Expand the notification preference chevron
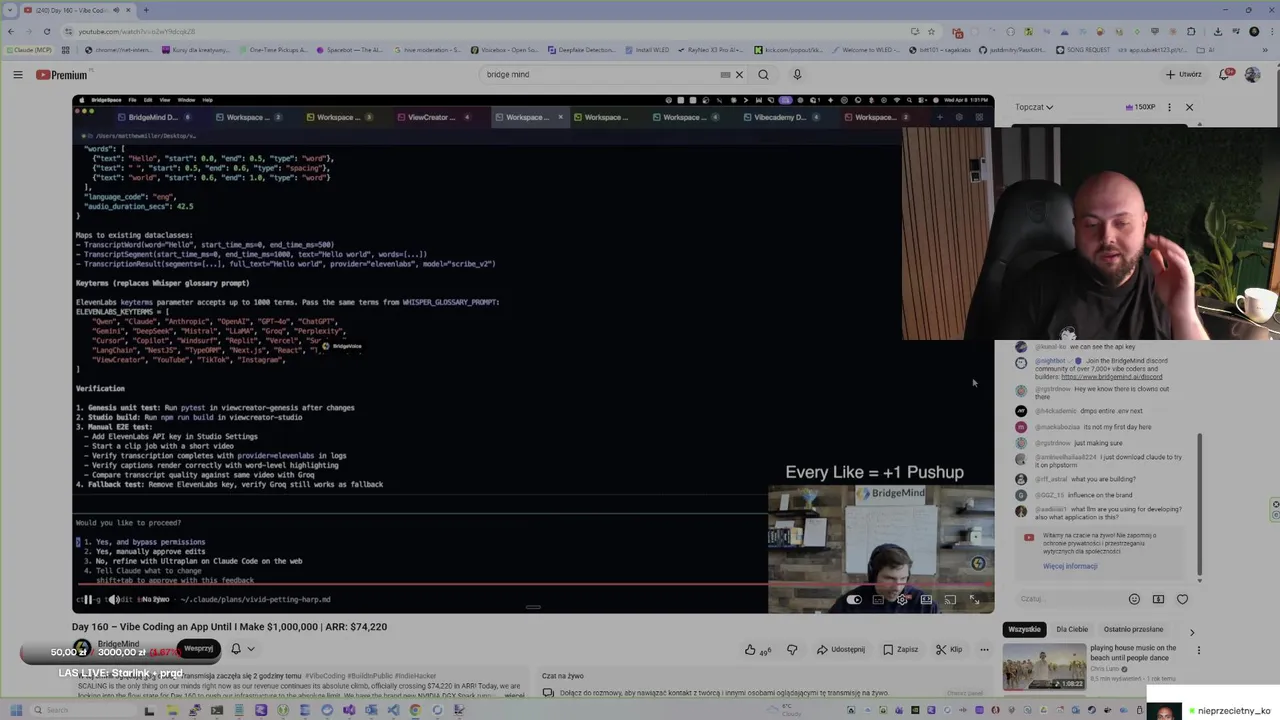The height and width of the screenshot is (720, 1280). 251,649
